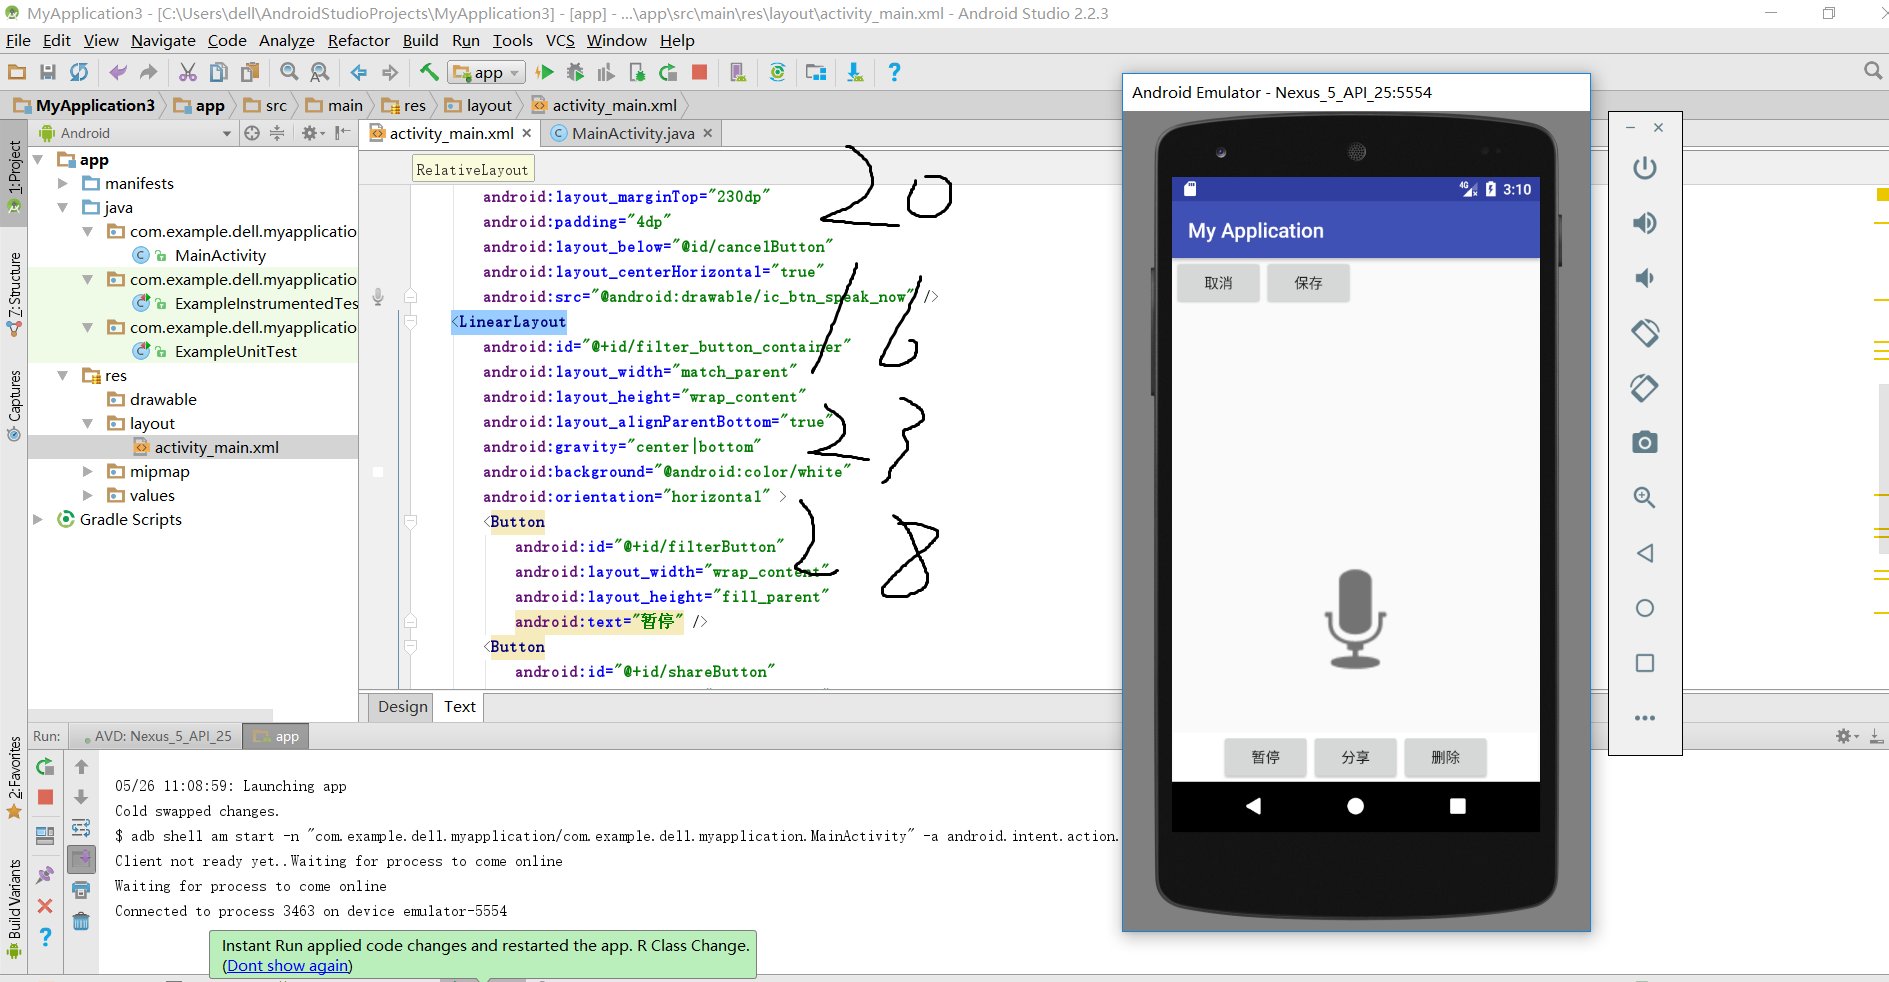
Task: Rotate emulator left icon
Action: click(x=1645, y=333)
